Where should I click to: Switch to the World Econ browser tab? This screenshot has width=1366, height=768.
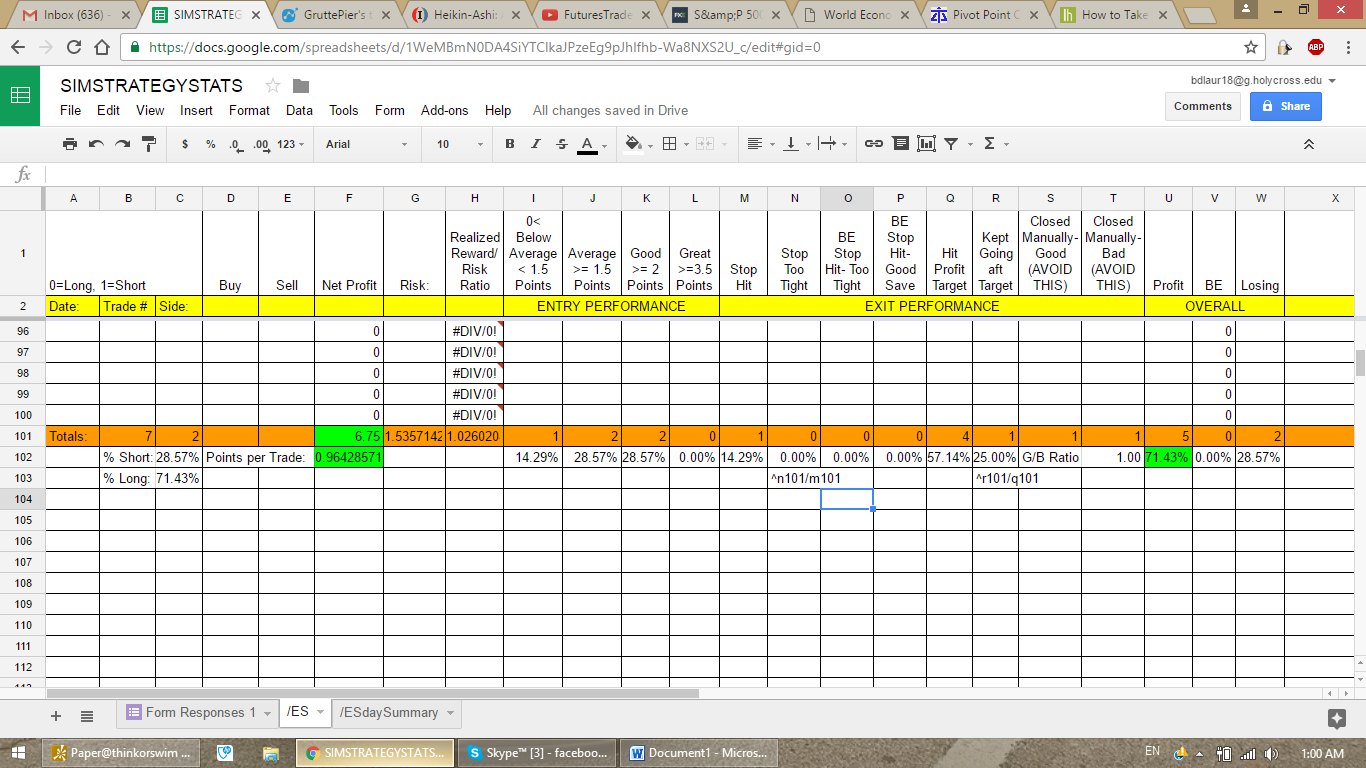click(x=857, y=15)
